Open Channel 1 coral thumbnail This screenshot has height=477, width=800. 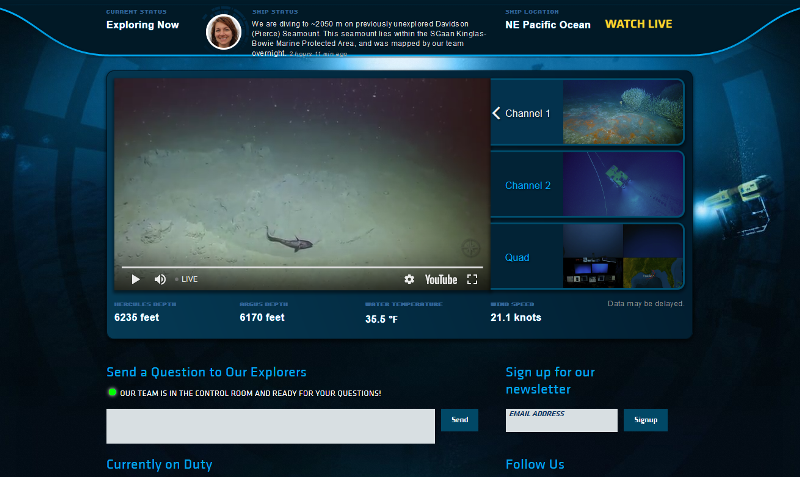623,113
